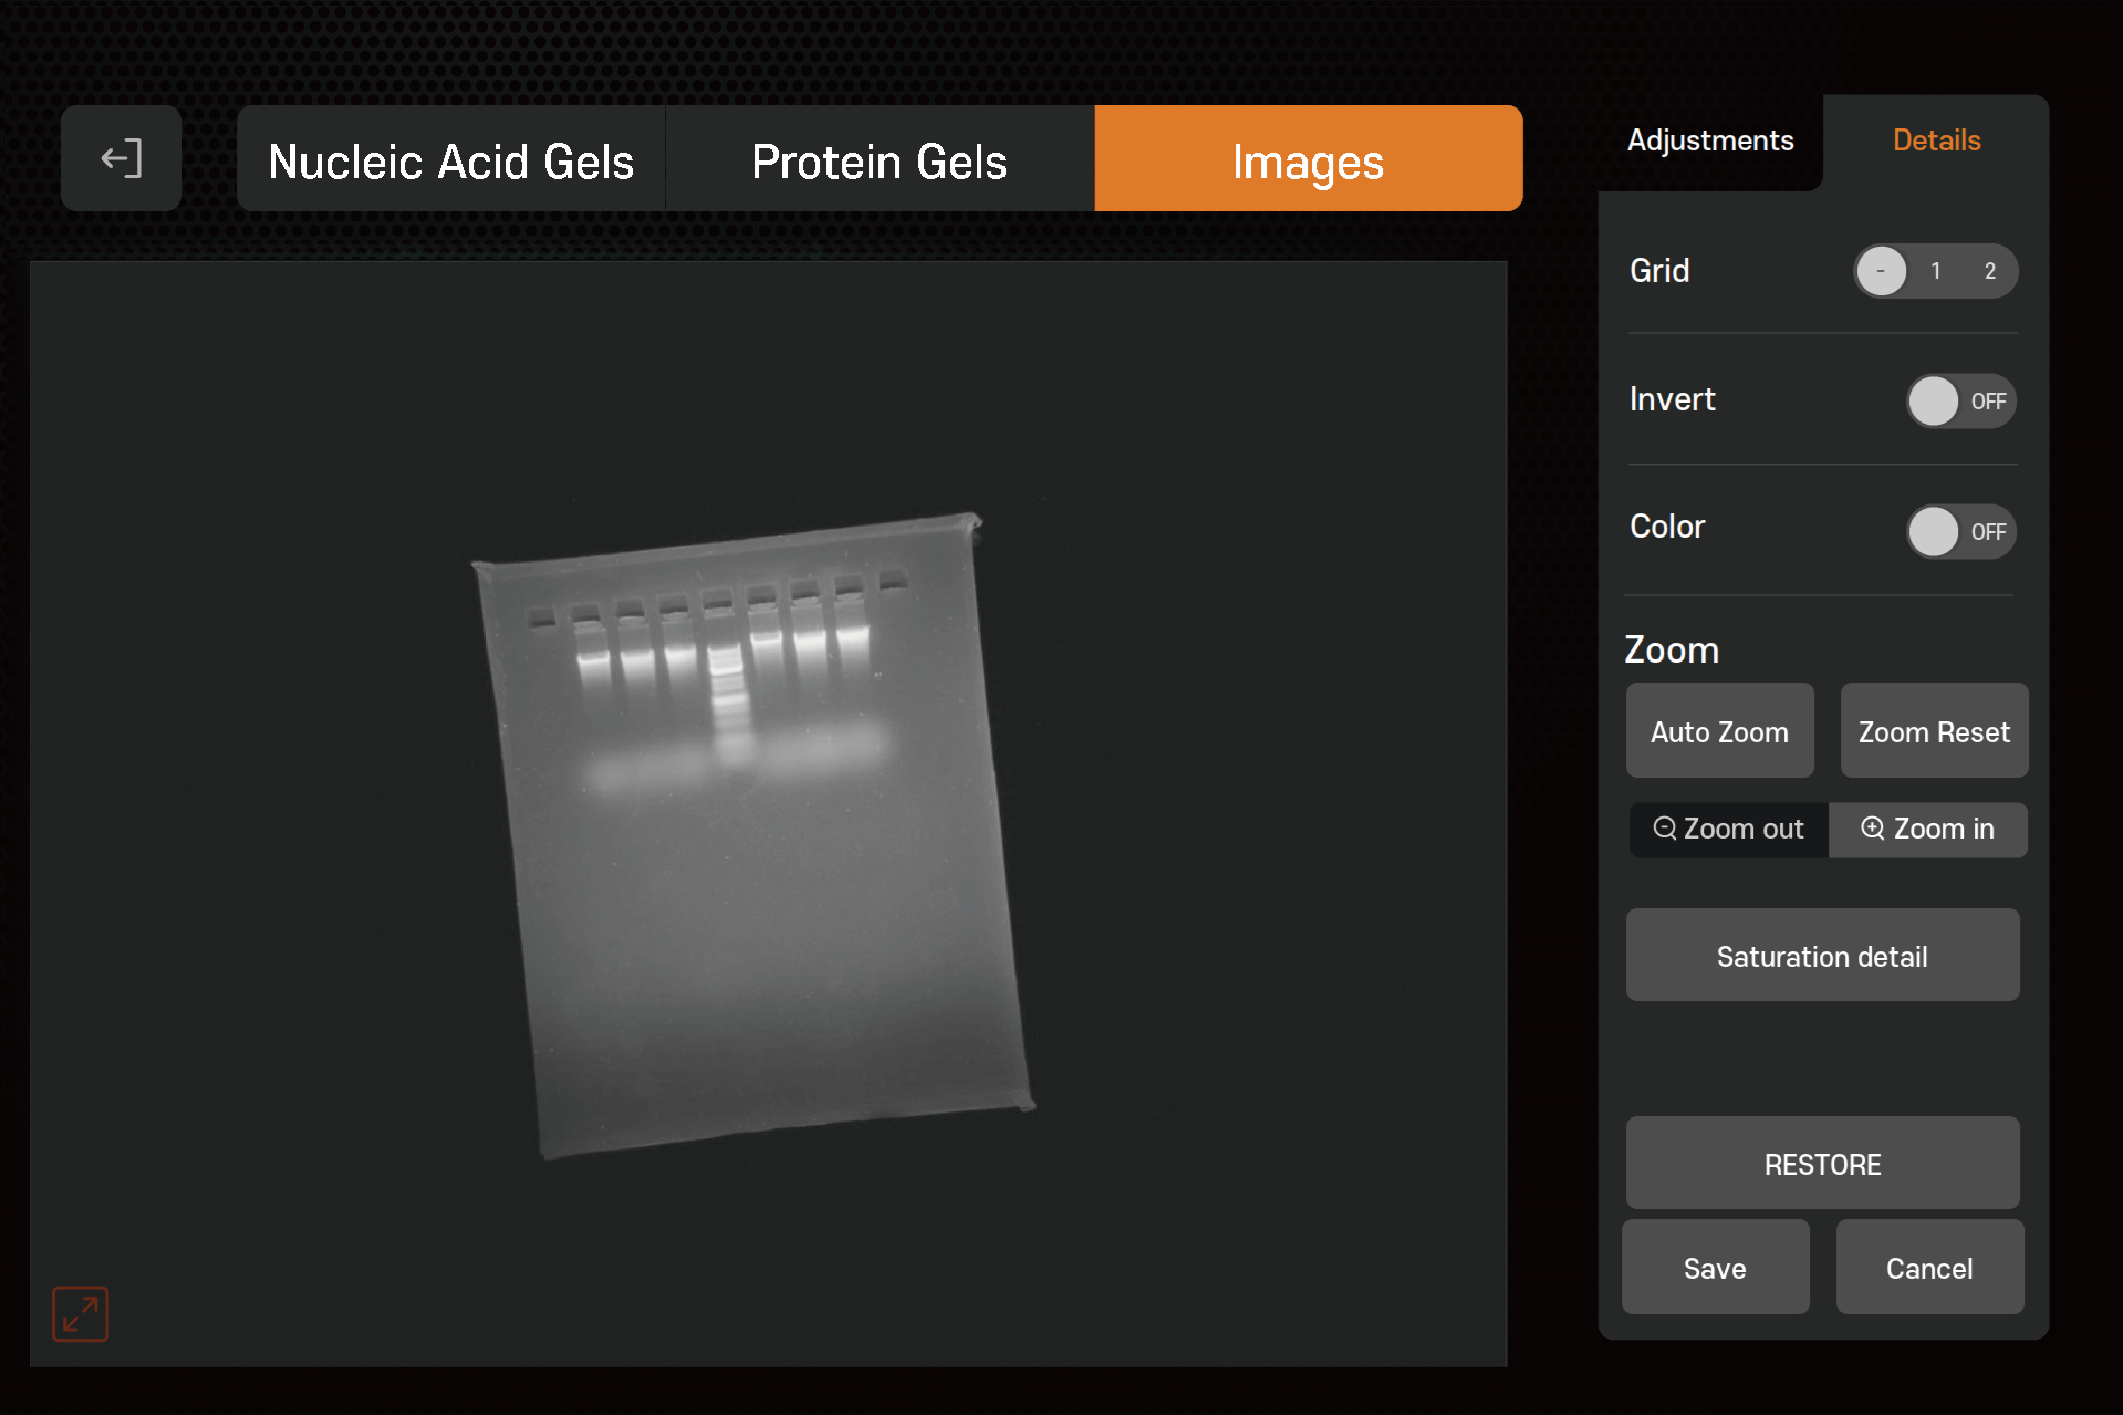Expand gel image to fullscreen
This screenshot has height=1415, width=2123.
coord(80,1314)
